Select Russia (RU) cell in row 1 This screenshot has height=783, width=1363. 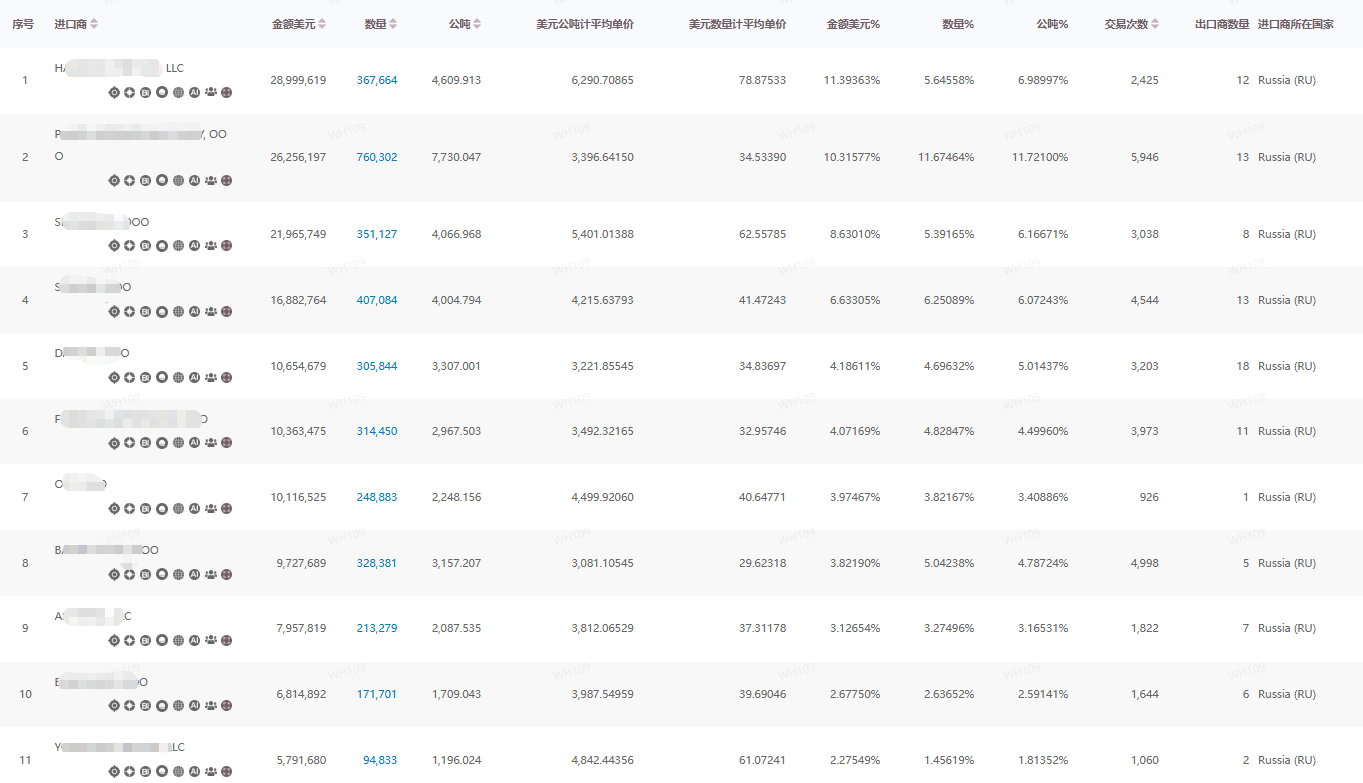[x=1286, y=80]
